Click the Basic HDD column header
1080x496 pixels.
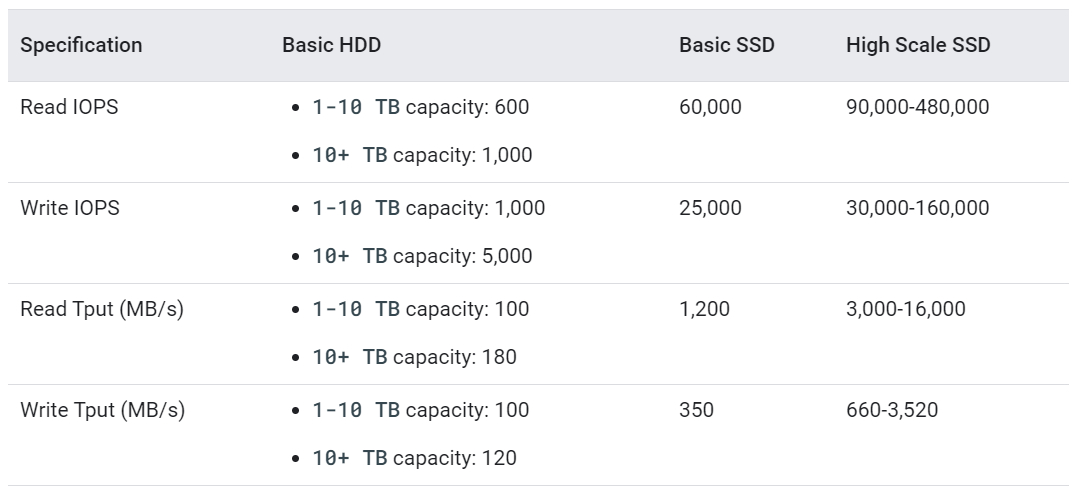click(x=331, y=45)
